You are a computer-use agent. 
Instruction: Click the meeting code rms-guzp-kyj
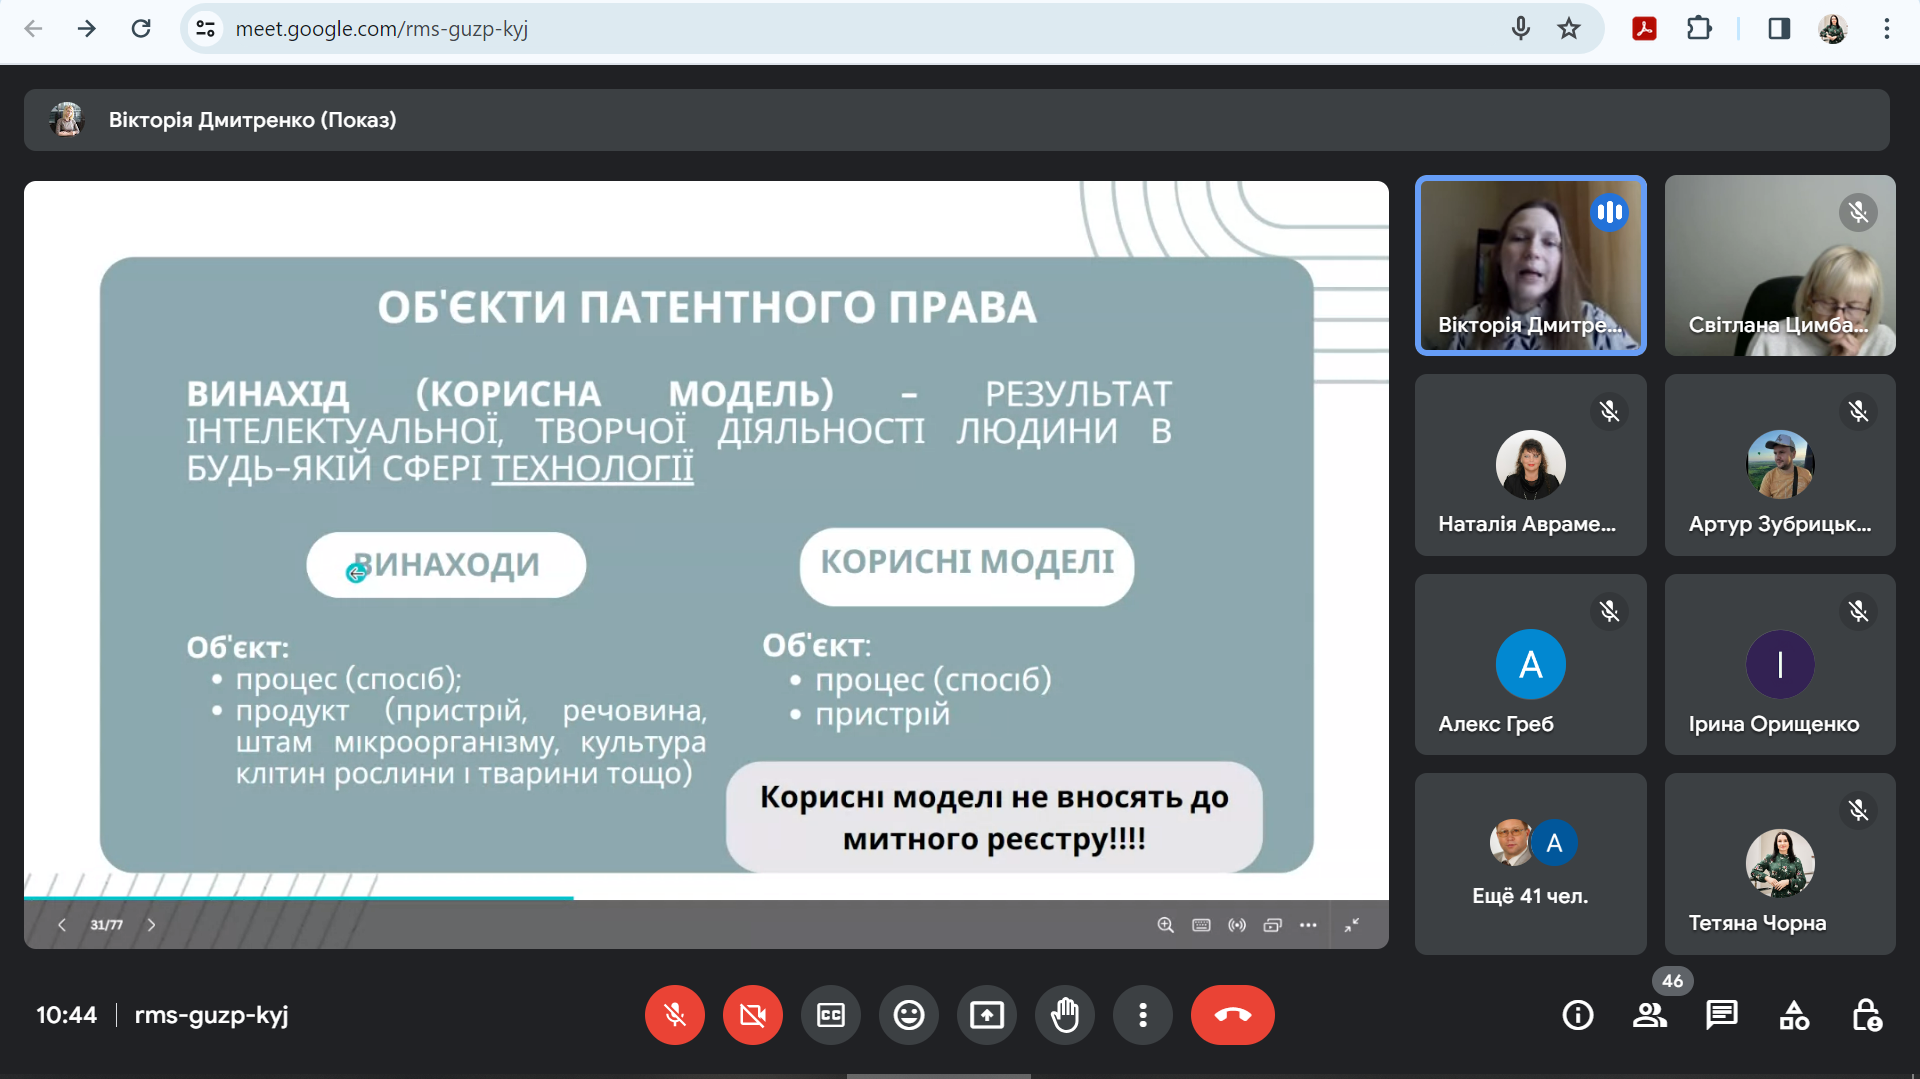pyautogui.click(x=211, y=1015)
